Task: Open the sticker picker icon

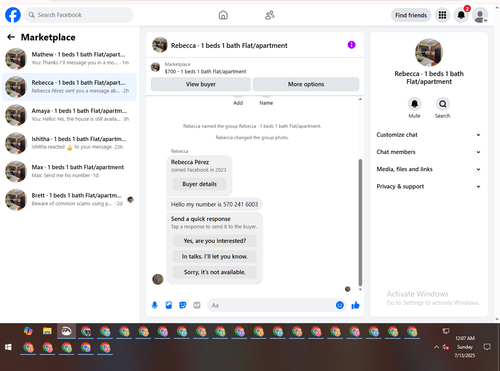Action: click(x=183, y=305)
